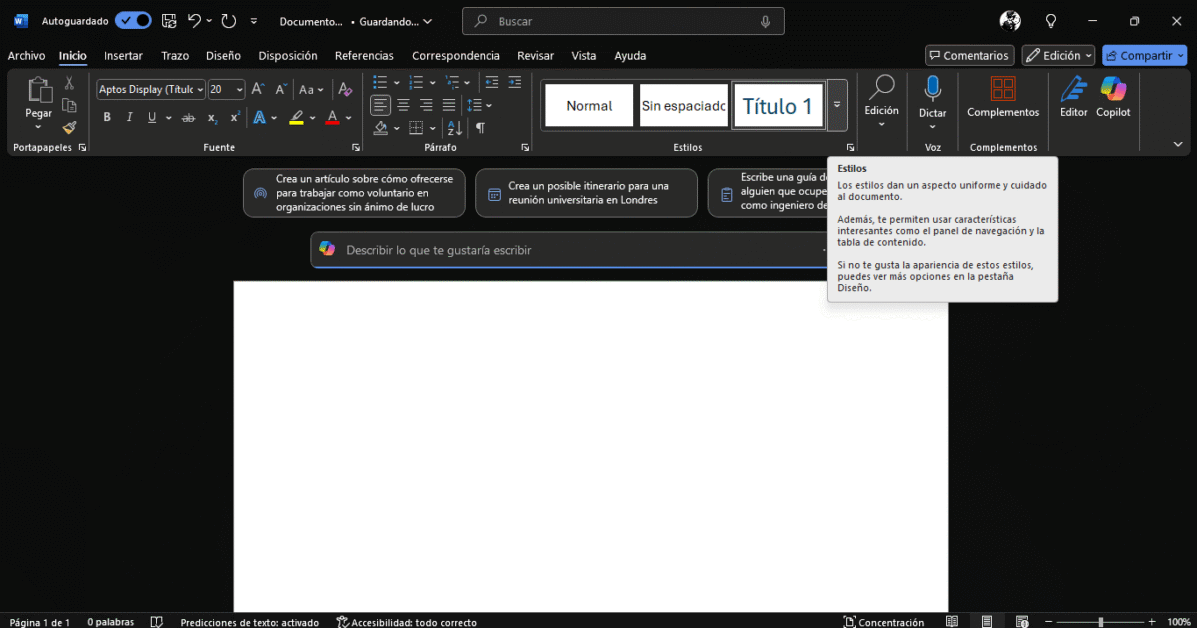Show paragraph marks with pilcrow icon

(480, 128)
